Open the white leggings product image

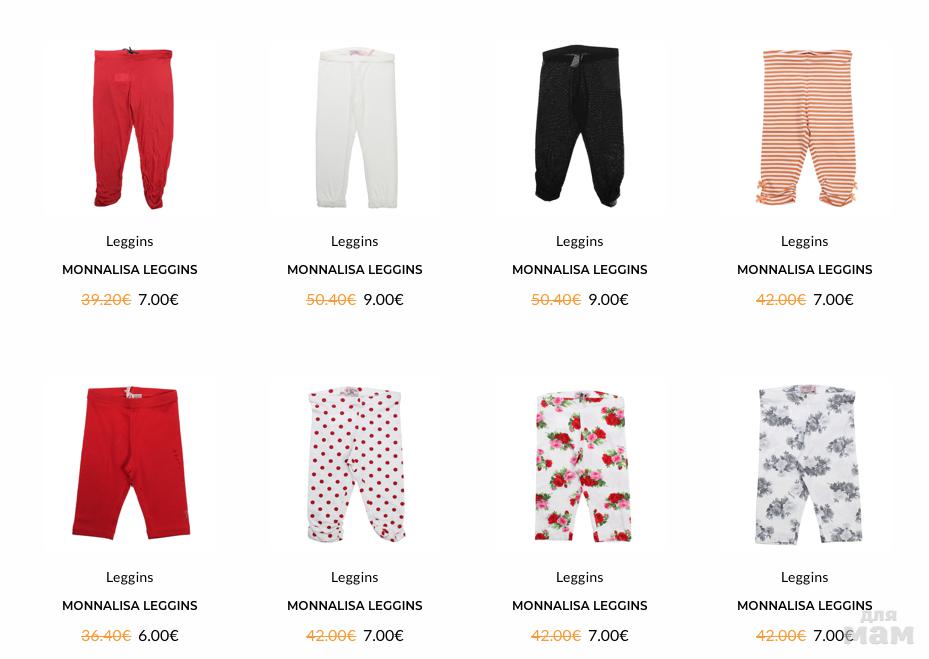[x=355, y=127]
